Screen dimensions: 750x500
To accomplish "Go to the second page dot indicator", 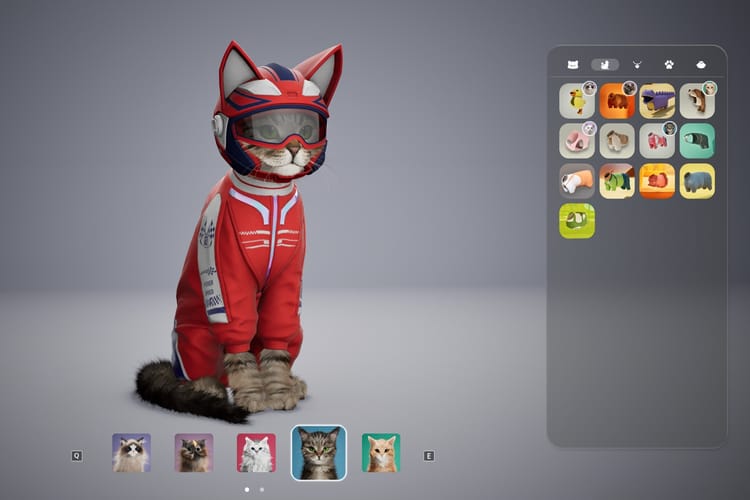I will [x=262, y=489].
